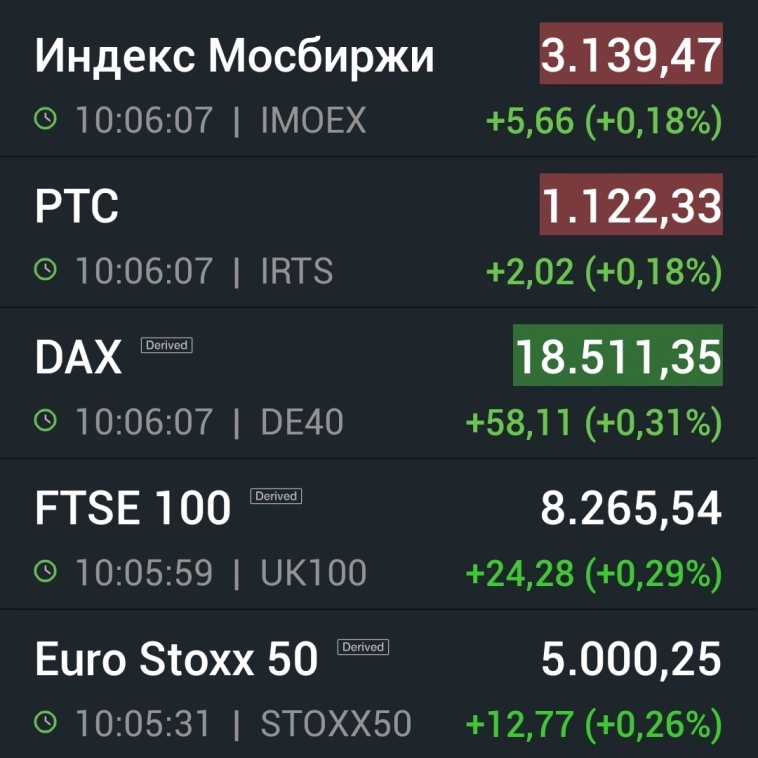Click the green highlighted price 18.511,35

617,358
